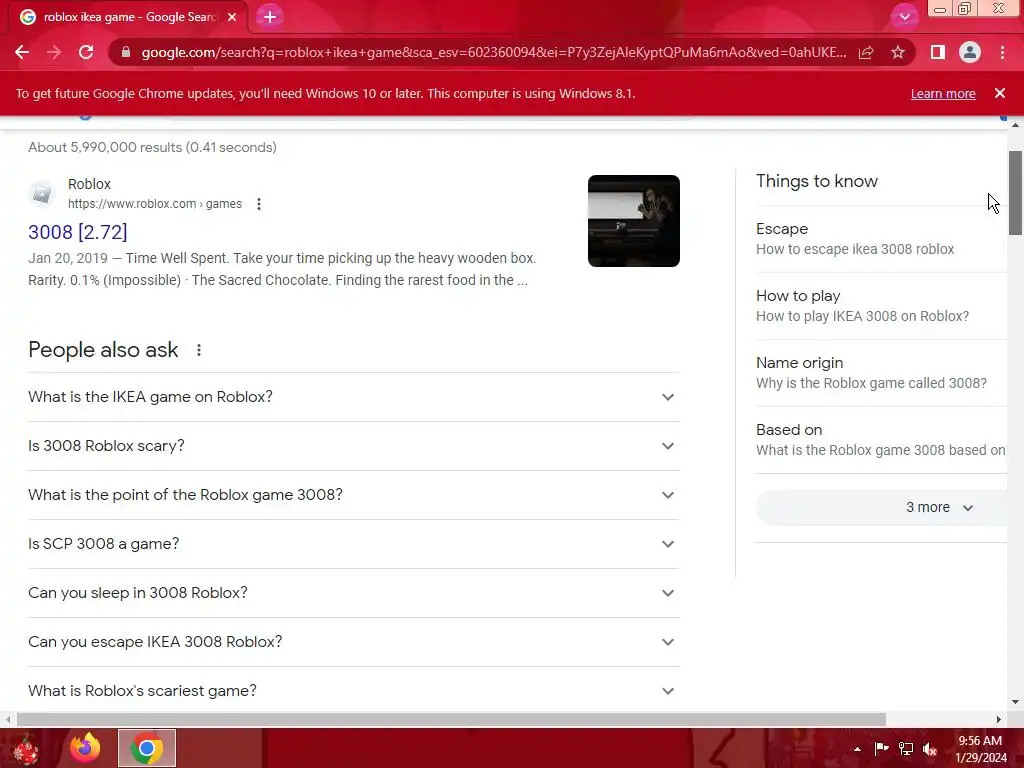Reload the current page

point(86,52)
